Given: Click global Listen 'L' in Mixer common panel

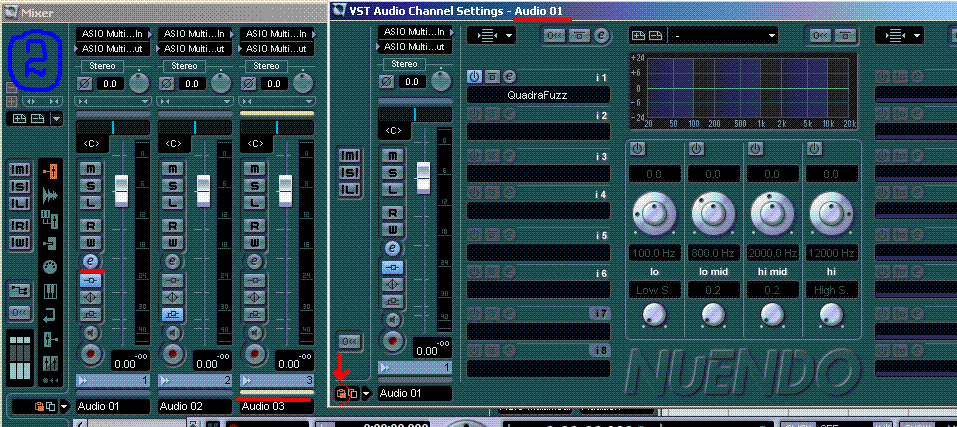Looking at the screenshot, I should click(21, 203).
